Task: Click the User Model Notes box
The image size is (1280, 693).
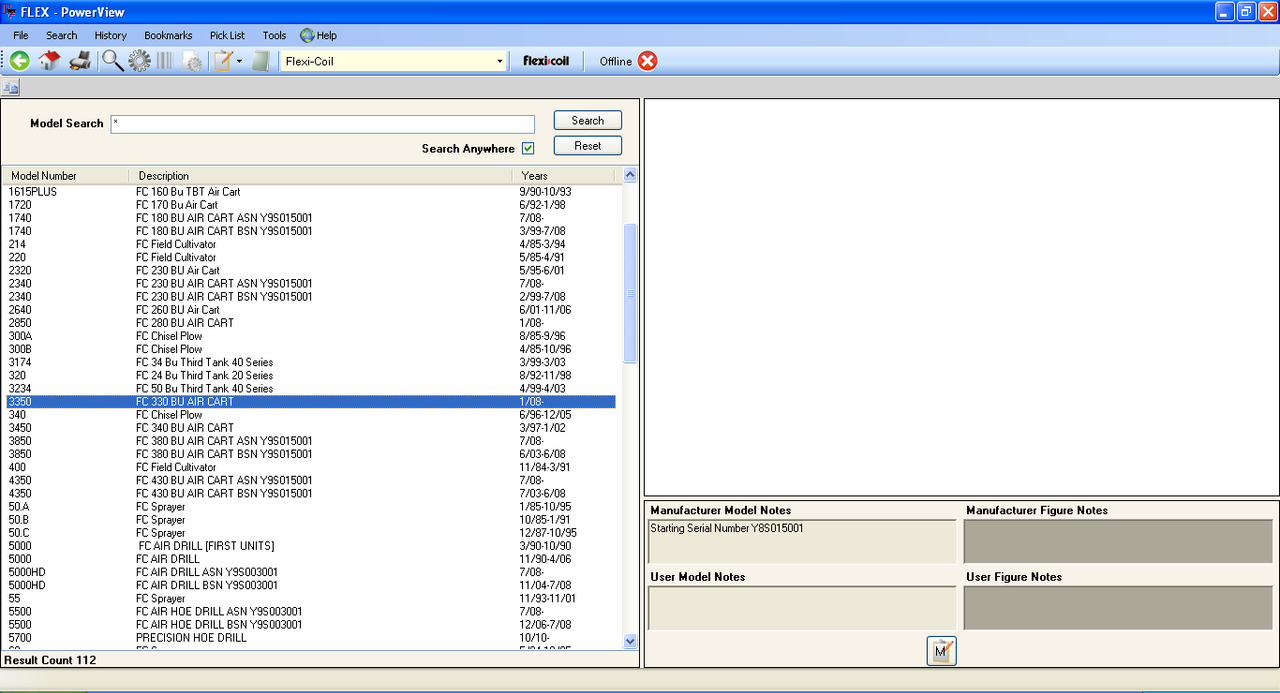Action: [x=802, y=608]
